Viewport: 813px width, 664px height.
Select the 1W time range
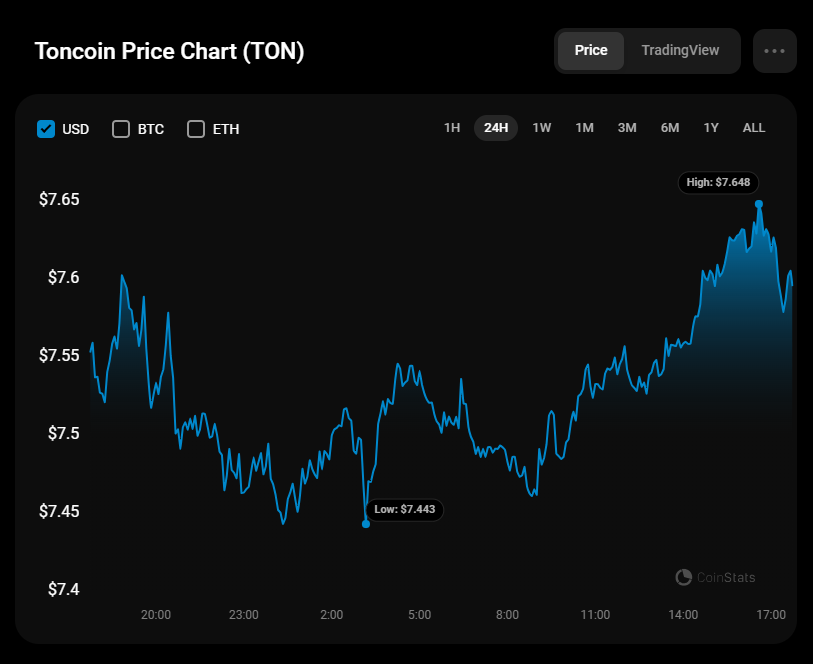click(542, 128)
